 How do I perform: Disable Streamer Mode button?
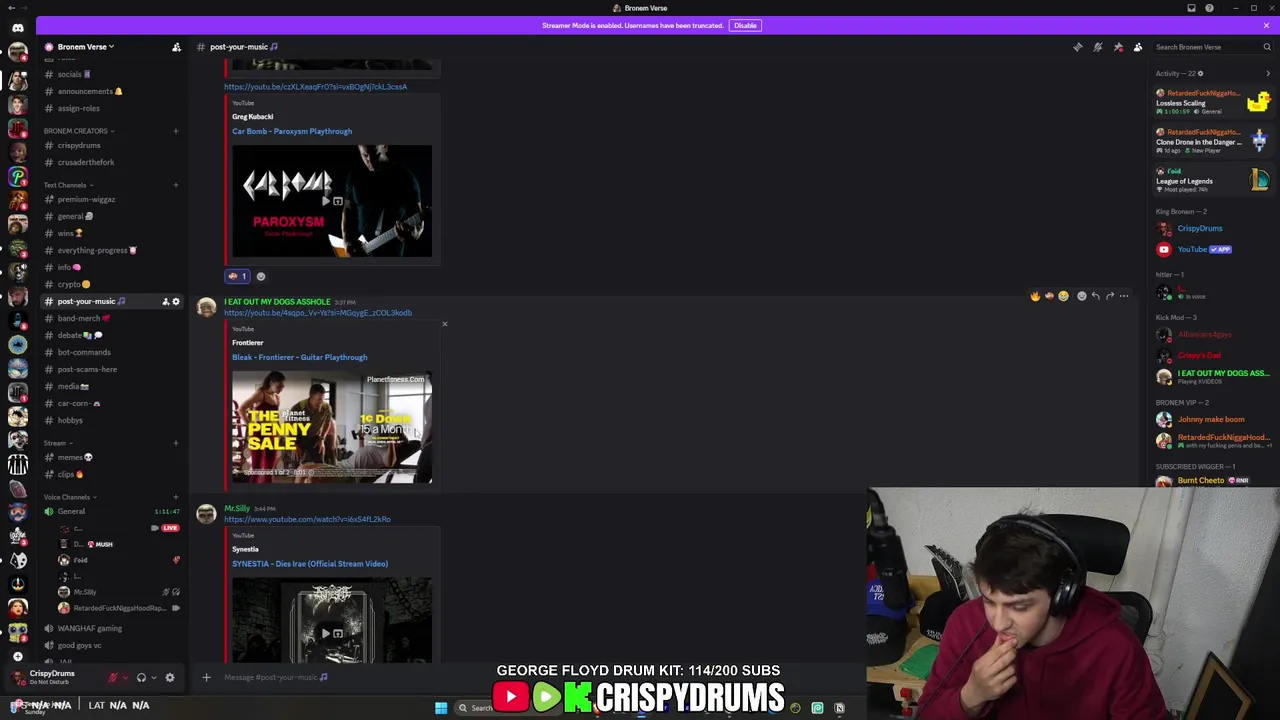click(745, 25)
